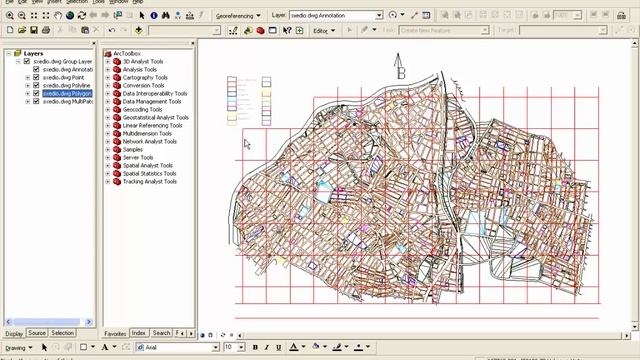640x360 pixels.
Task: Open the fill color bucket picker
Action: point(316,347)
